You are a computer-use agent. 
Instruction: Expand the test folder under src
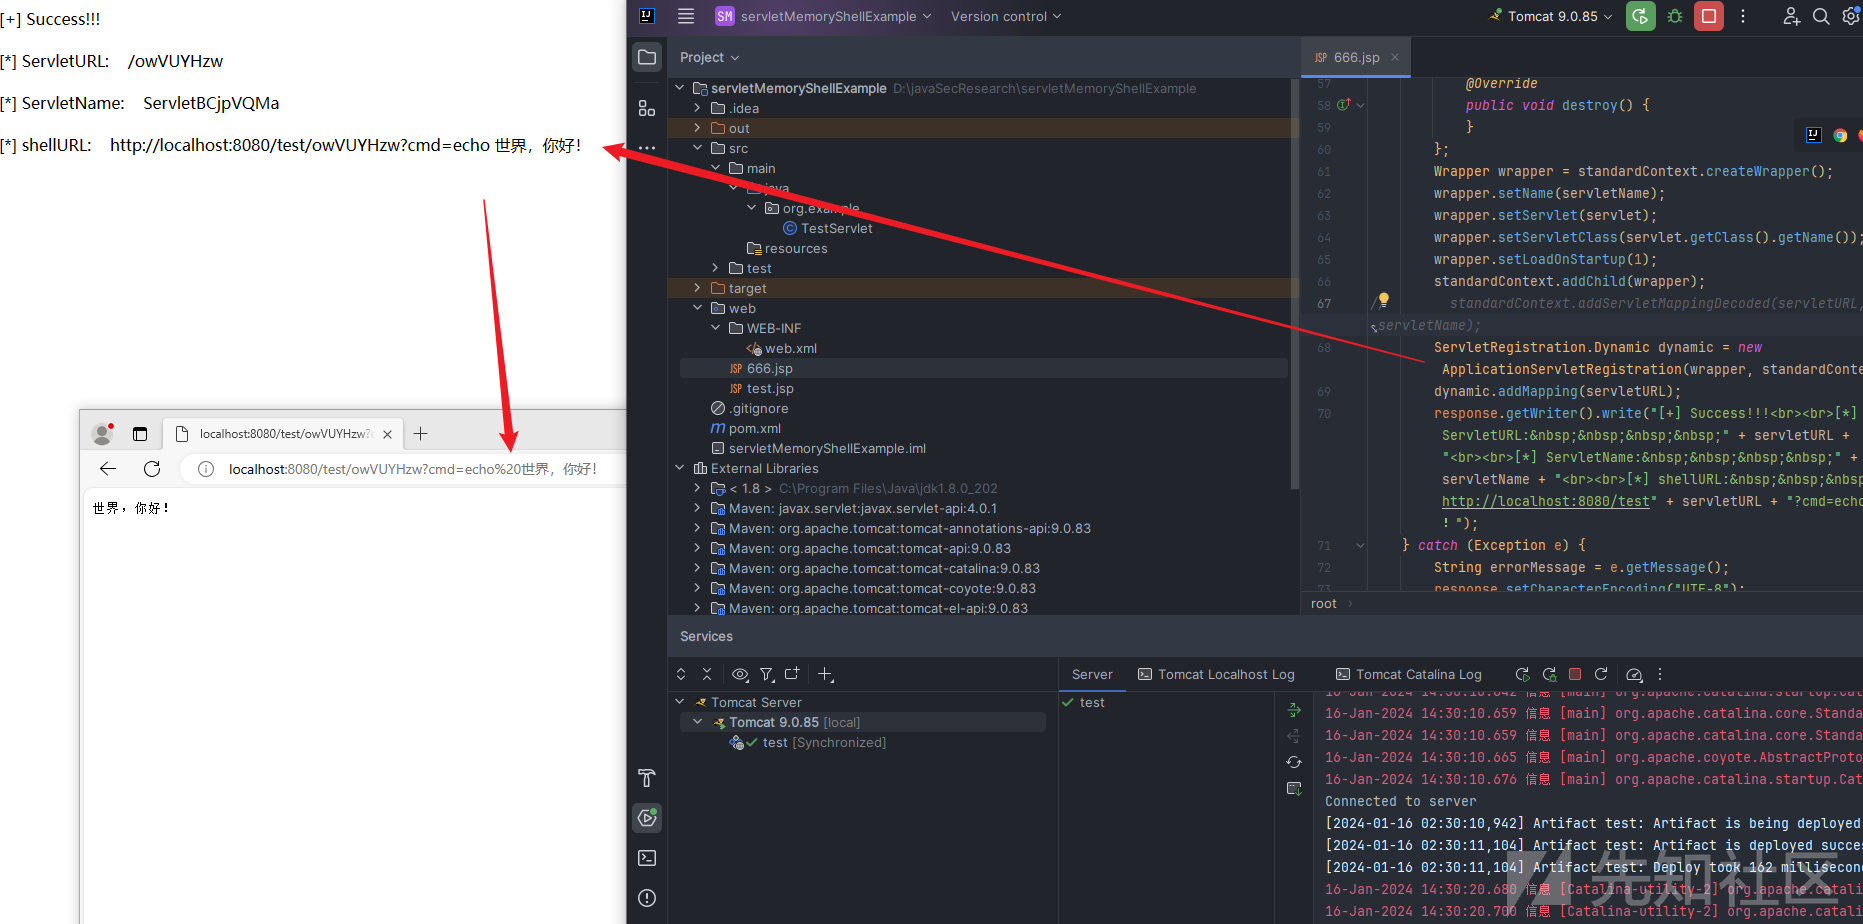point(715,268)
